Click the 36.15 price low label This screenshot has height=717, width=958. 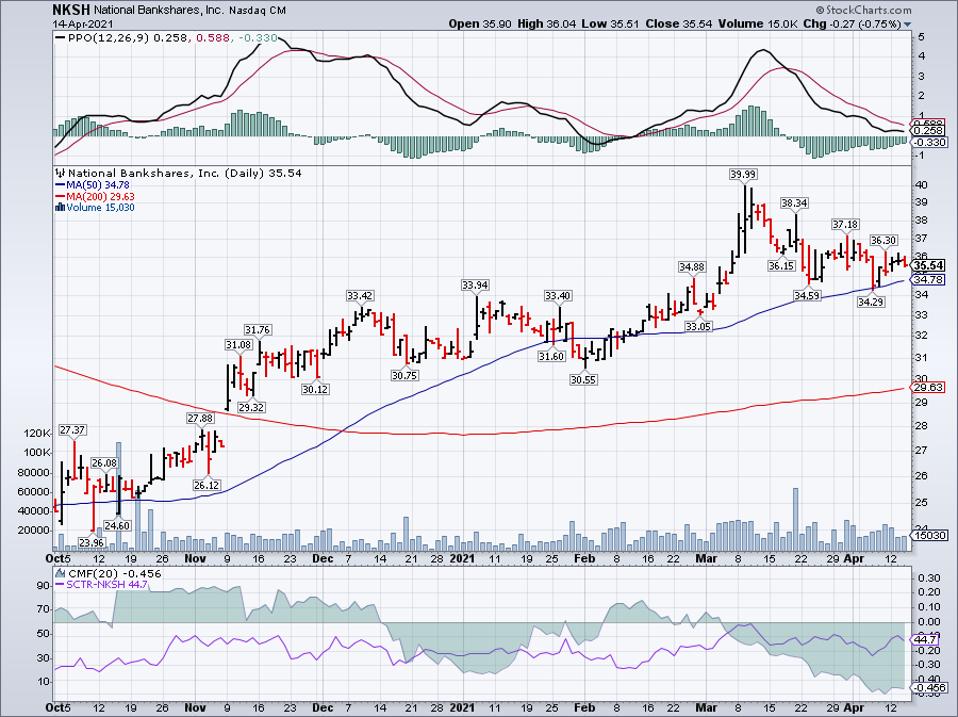[x=781, y=266]
